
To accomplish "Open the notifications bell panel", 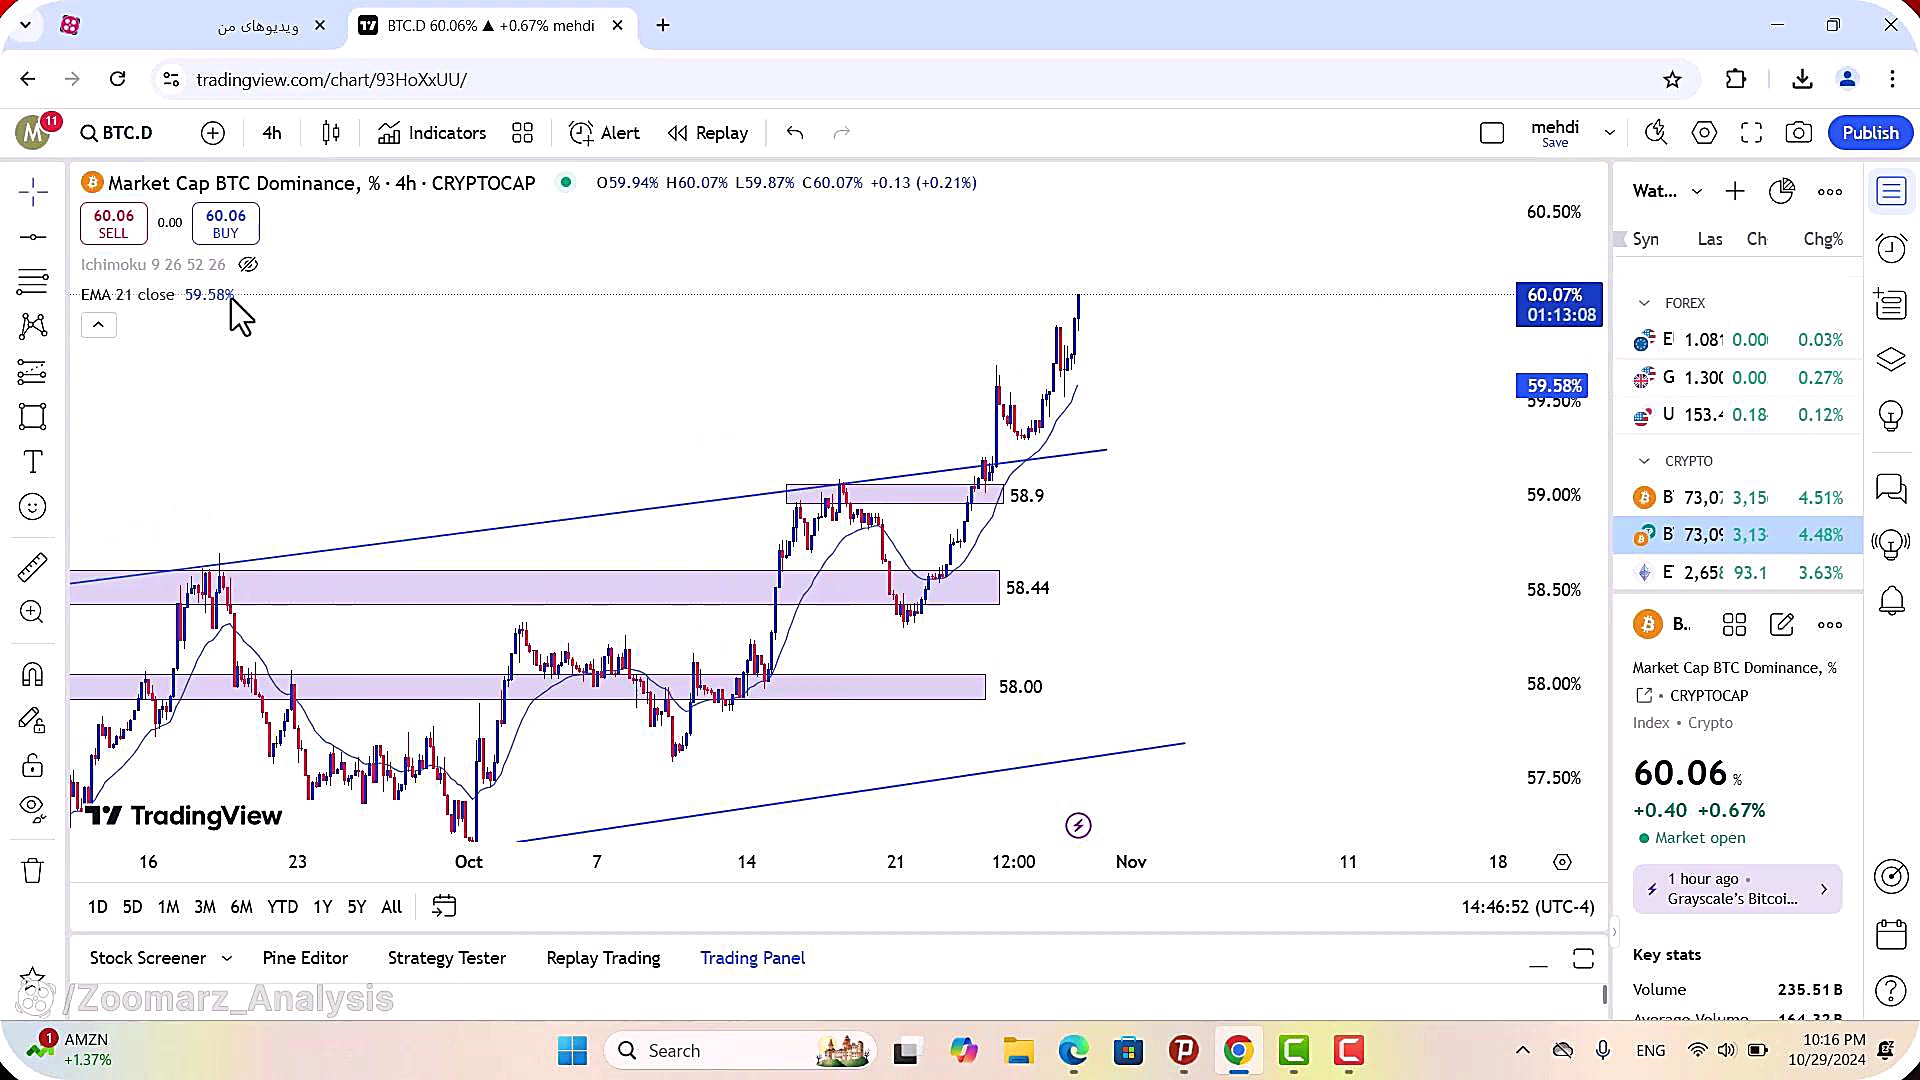I will click(1891, 601).
